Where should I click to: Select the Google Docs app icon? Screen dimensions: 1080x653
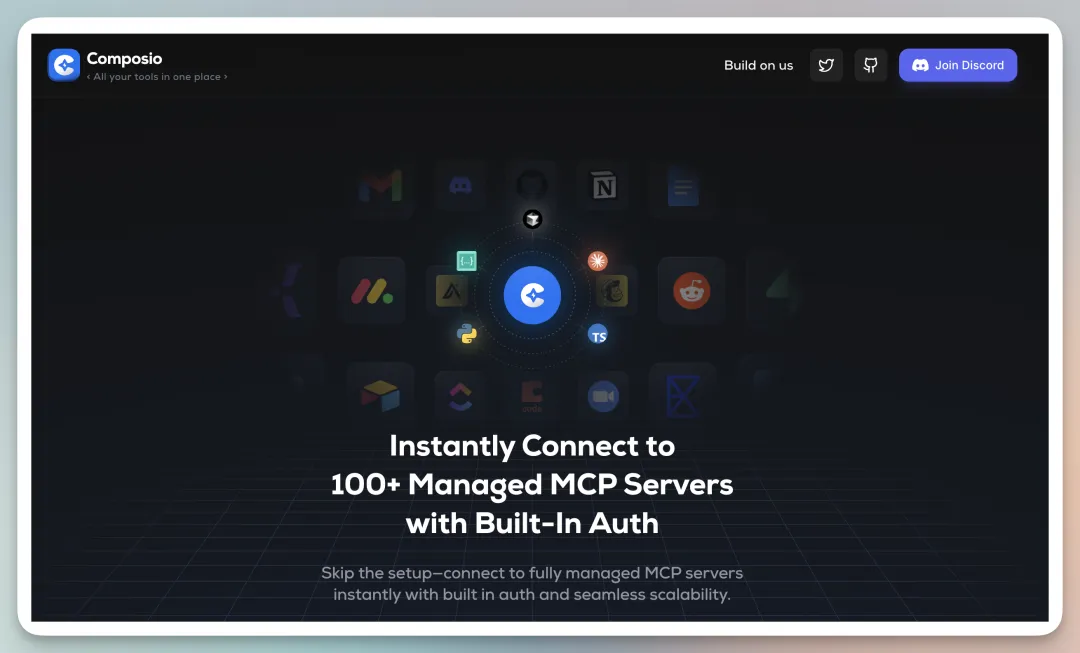coord(683,188)
